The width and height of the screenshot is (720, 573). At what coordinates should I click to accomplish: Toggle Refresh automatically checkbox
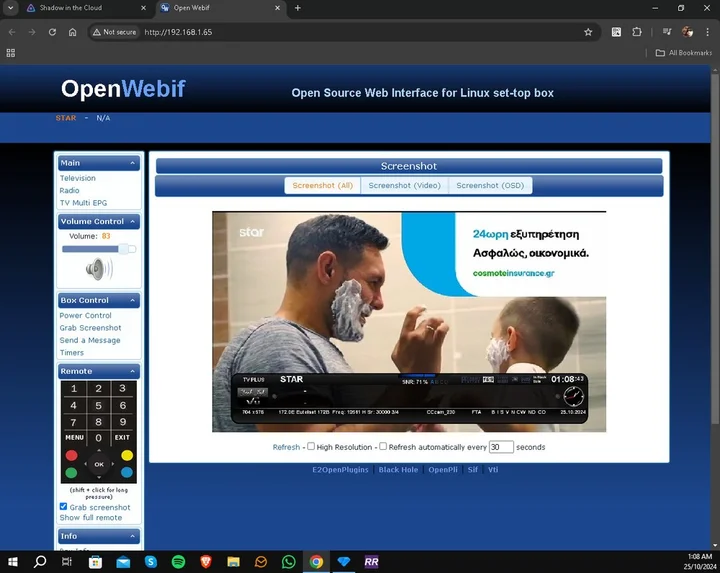(382, 447)
